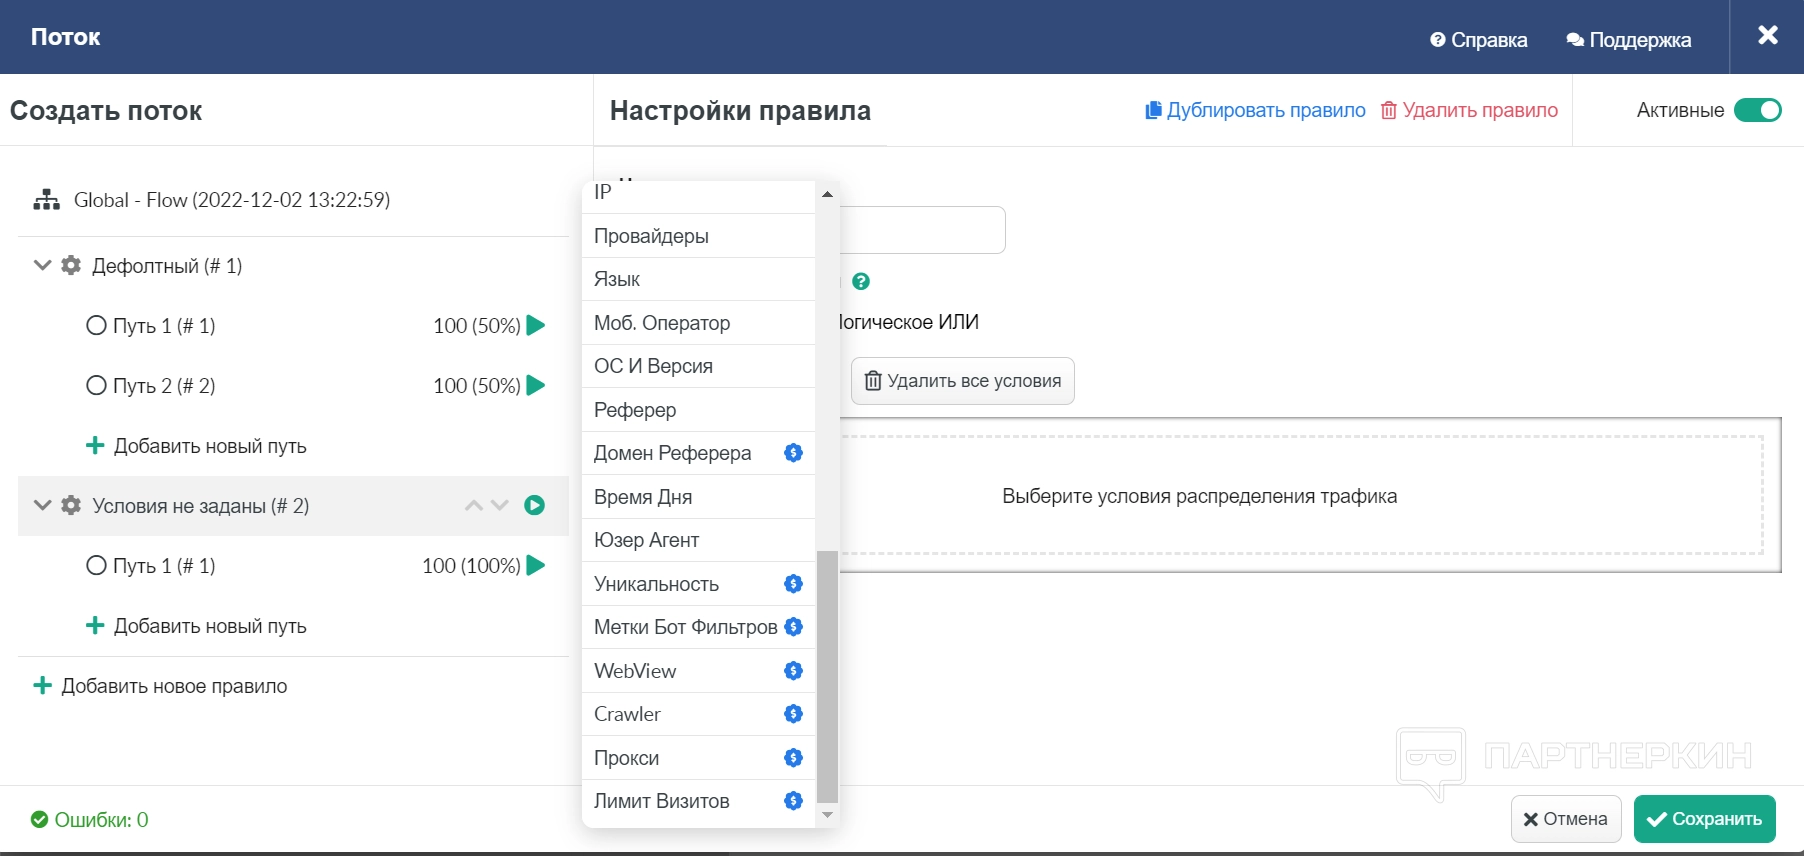Click the gear icon next to Дефолтный rule

pyautogui.click(x=71, y=266)
